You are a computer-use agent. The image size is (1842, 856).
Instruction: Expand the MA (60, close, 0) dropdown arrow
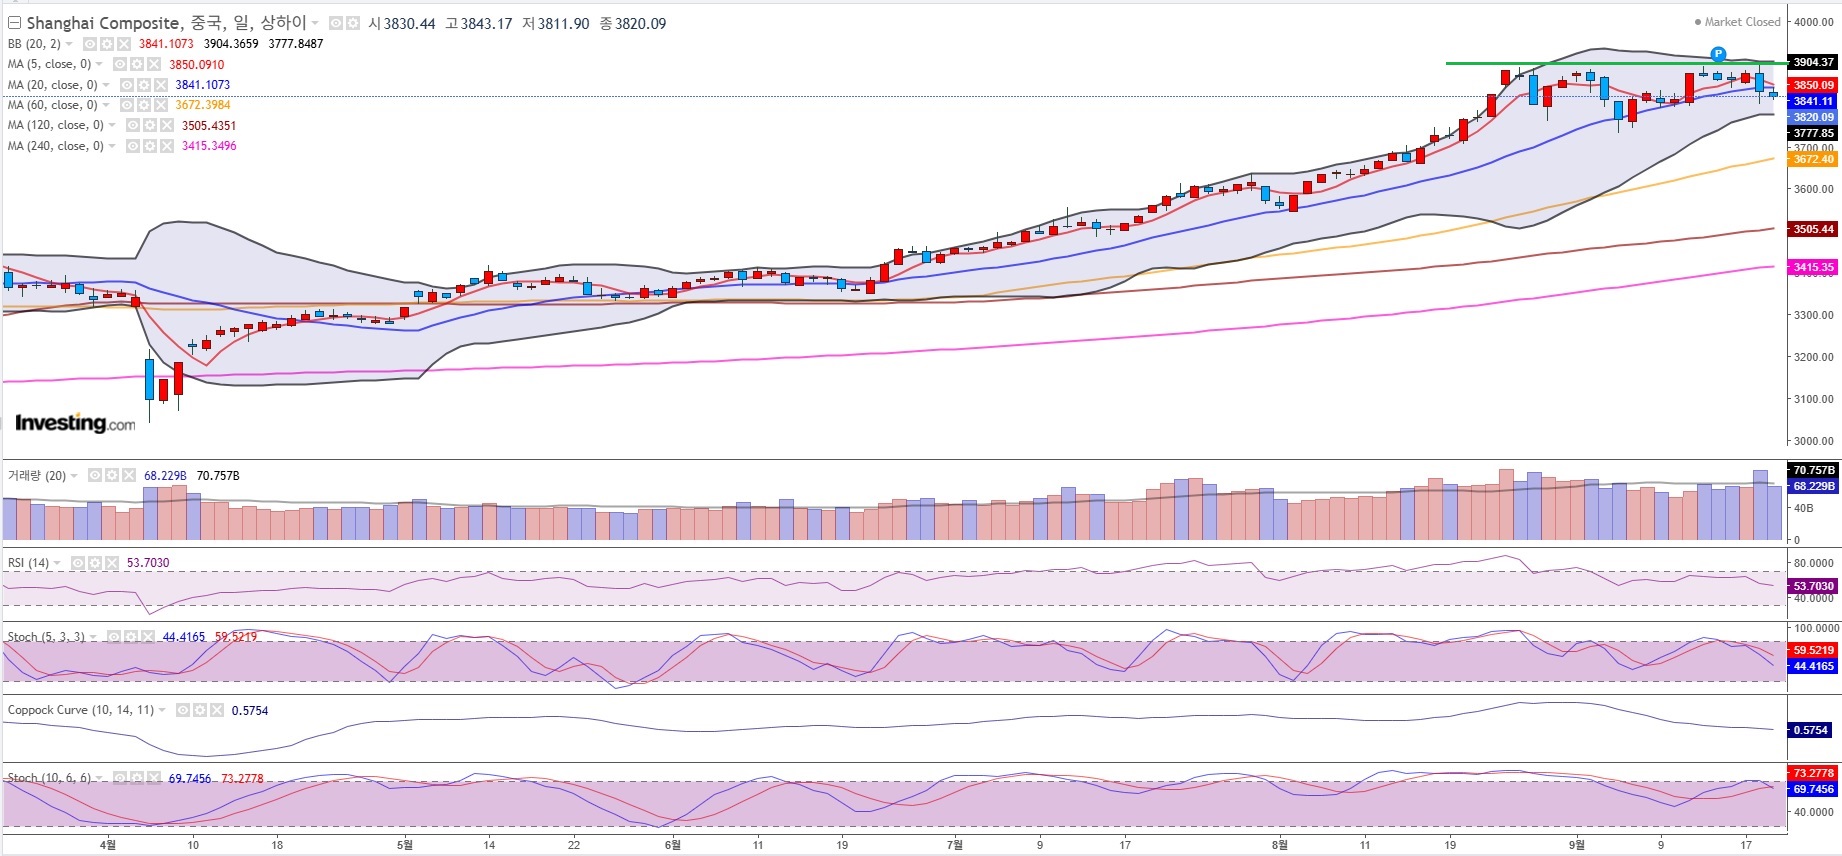[x=106, y=105]
